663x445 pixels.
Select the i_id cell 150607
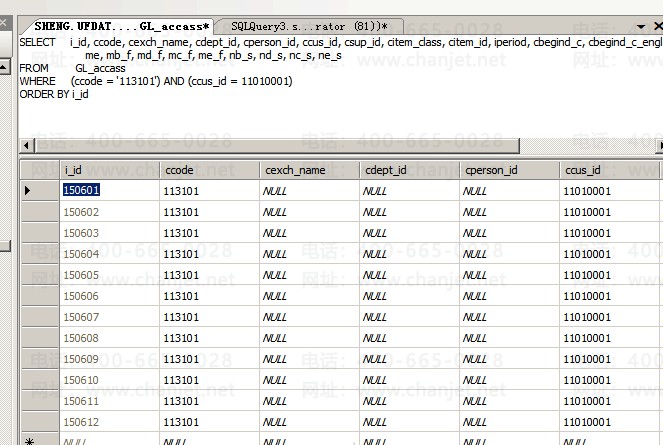pyautogui.click(x=110, y=317)
